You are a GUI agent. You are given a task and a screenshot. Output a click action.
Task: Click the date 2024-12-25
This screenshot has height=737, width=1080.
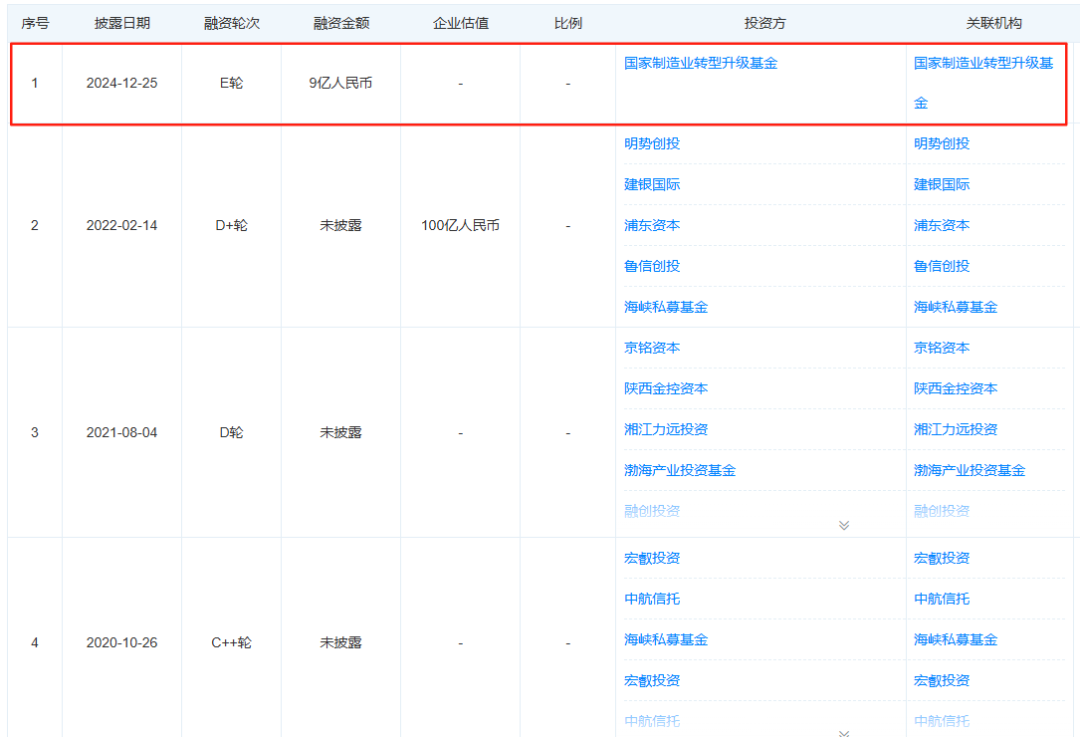click(x=122, y=83)
